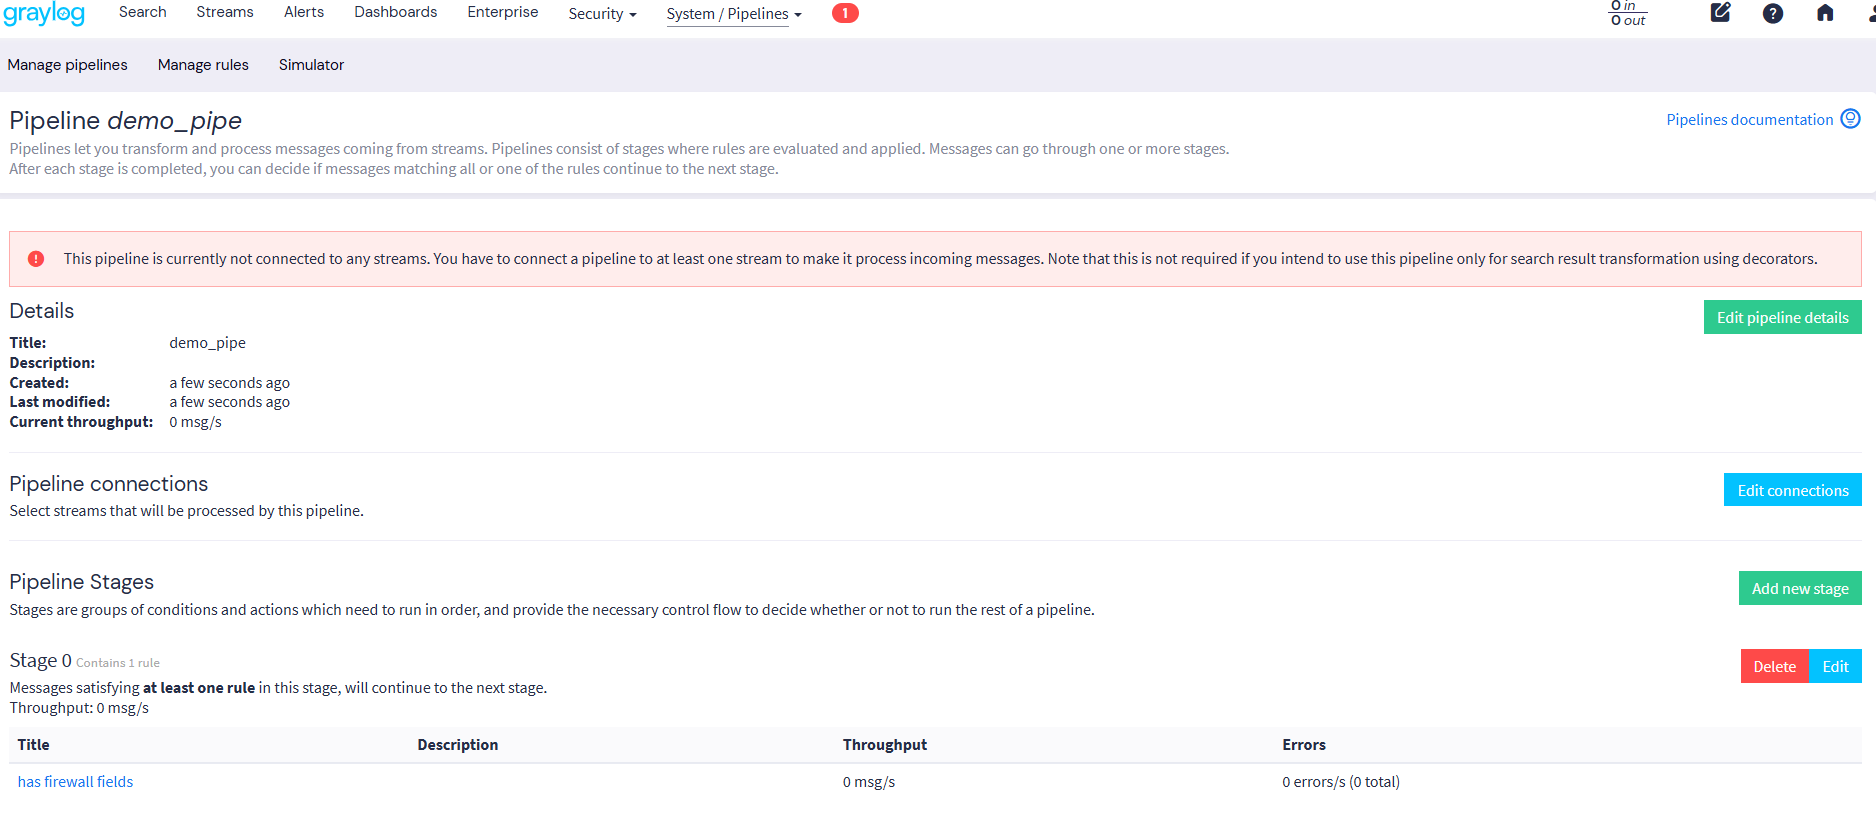Open the help question mark icon
Image resolution: width=1876 pixels, height=835 pixels.
pos(1772,13)
